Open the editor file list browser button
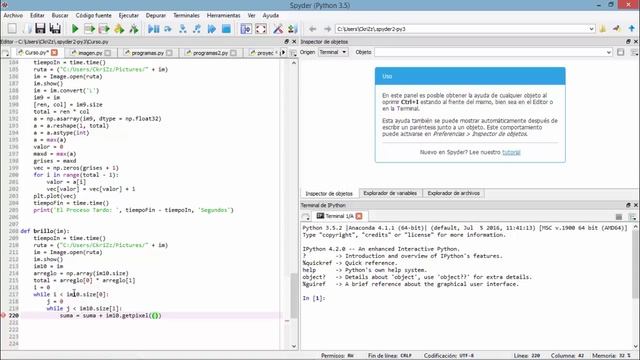 [x=5, y=53]
